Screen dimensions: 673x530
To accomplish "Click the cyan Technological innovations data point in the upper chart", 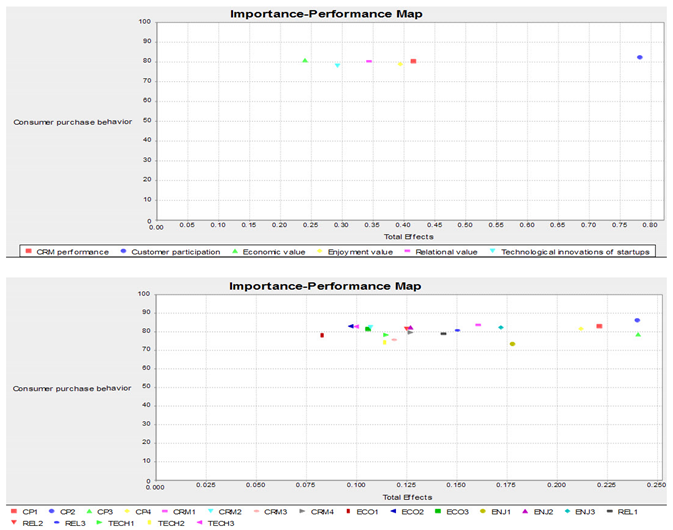I will pyautogui.click(x=337, y=65).
